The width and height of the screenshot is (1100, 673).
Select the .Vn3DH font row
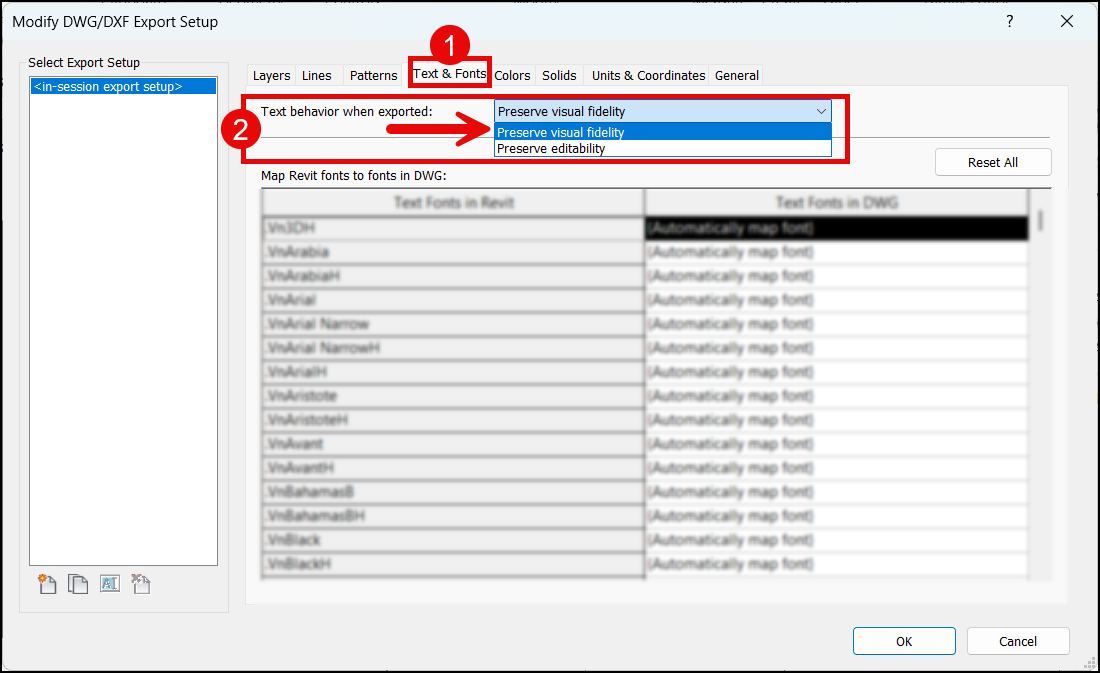tap(453, 228)
